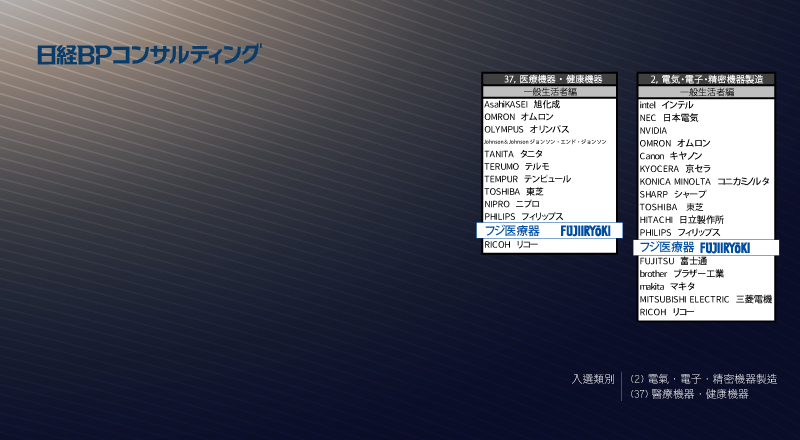Select AsahiKASEI 旭化成 entry
This screenshot has width=800, height=440.
(x=522, y=104)
